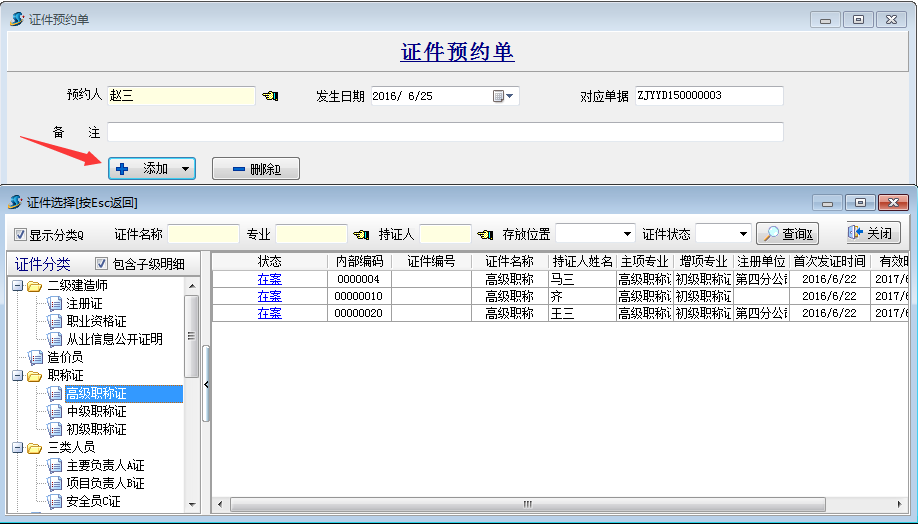Toggle the 显示分类 checkbox
The width and height of the screenshot is (918, 524).
click(x=21, y=235)
